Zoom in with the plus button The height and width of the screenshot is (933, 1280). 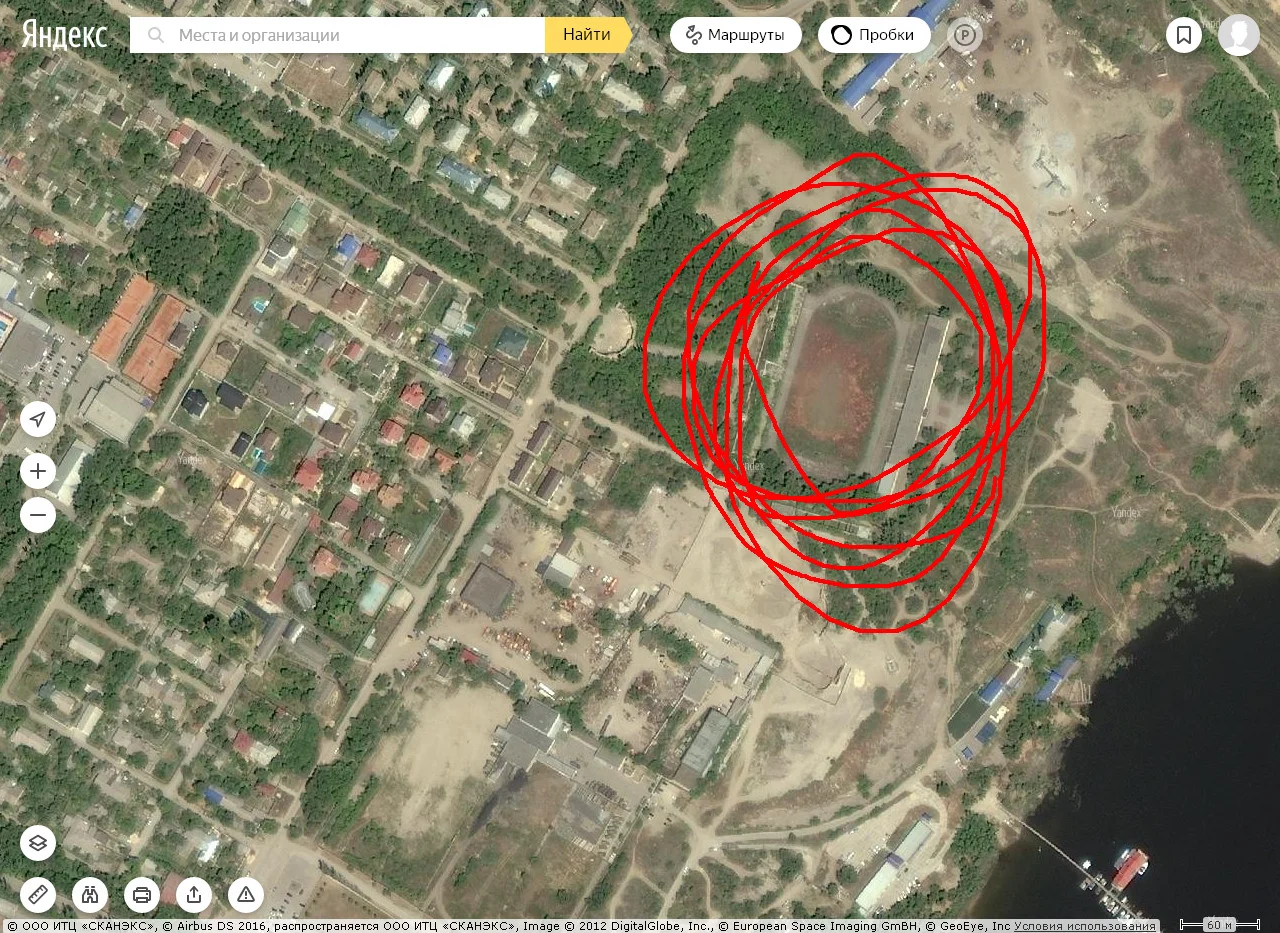coord(38,471)
